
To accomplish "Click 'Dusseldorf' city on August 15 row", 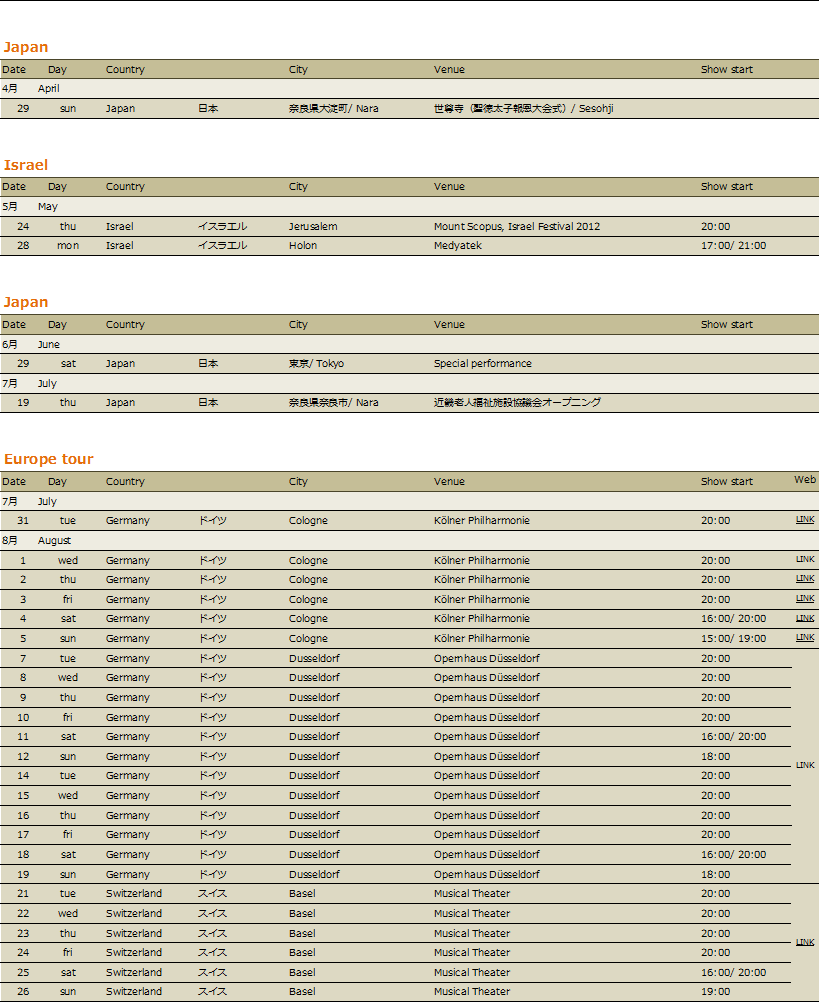I will pos(314,796).
